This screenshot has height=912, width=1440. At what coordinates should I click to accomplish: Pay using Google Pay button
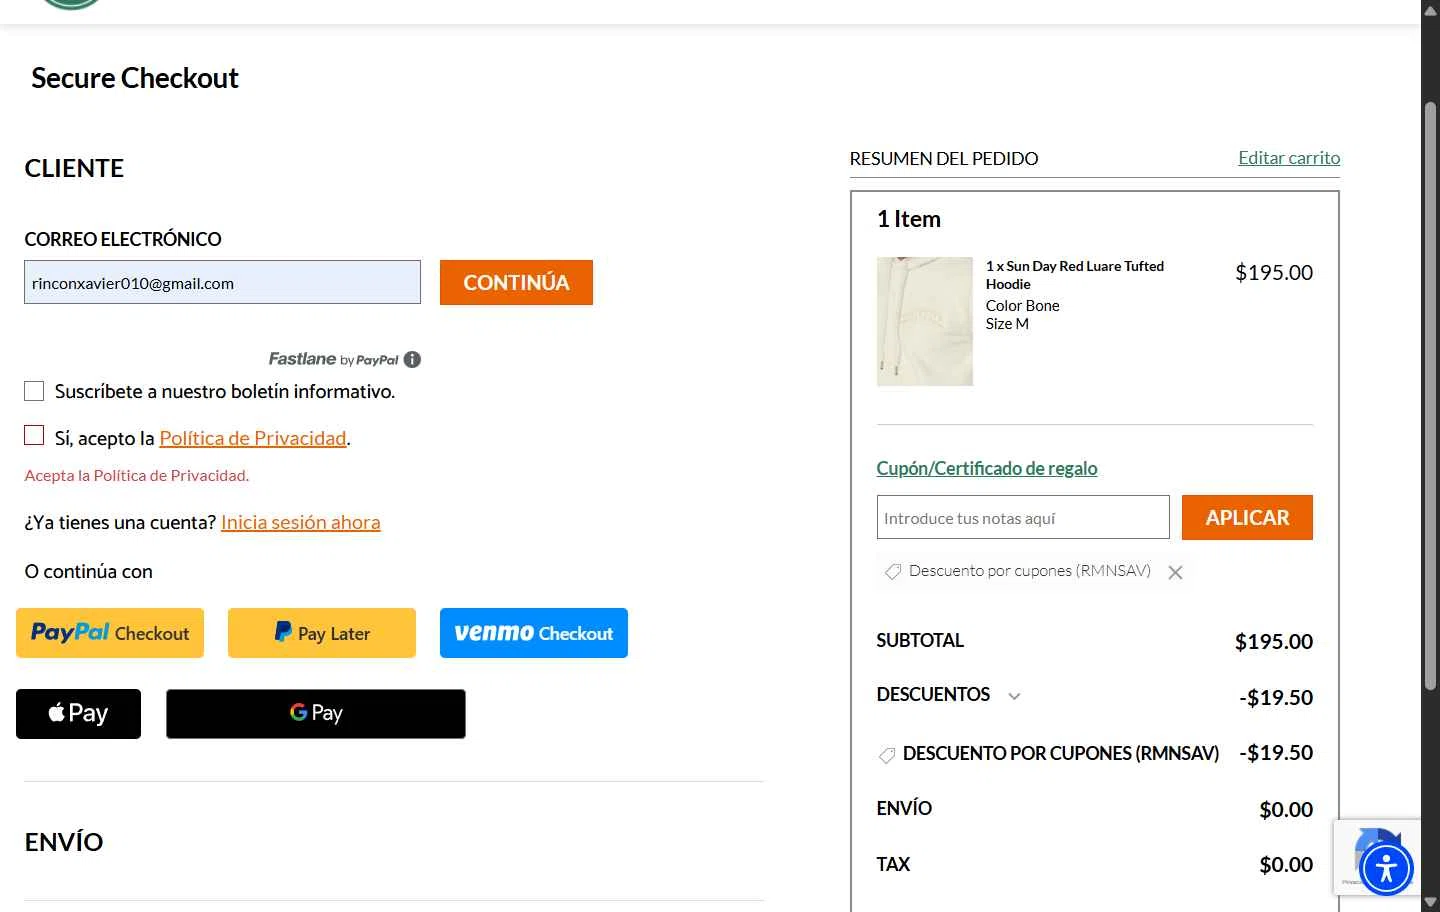316,714
